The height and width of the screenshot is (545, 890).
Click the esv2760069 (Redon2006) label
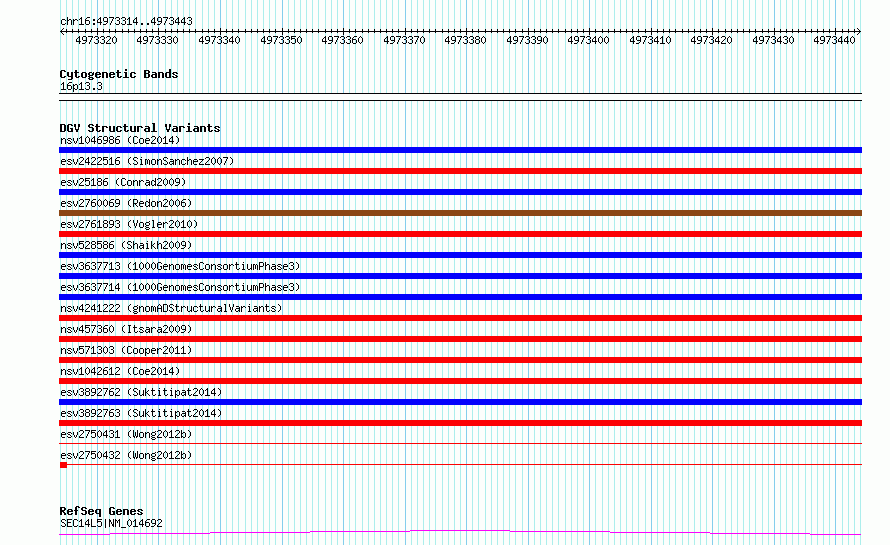coord(126,203)
